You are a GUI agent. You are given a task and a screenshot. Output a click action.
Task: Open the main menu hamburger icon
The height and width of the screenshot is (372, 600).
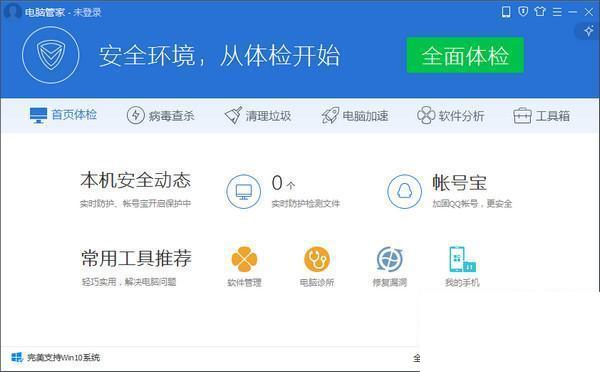pos(557,12)
